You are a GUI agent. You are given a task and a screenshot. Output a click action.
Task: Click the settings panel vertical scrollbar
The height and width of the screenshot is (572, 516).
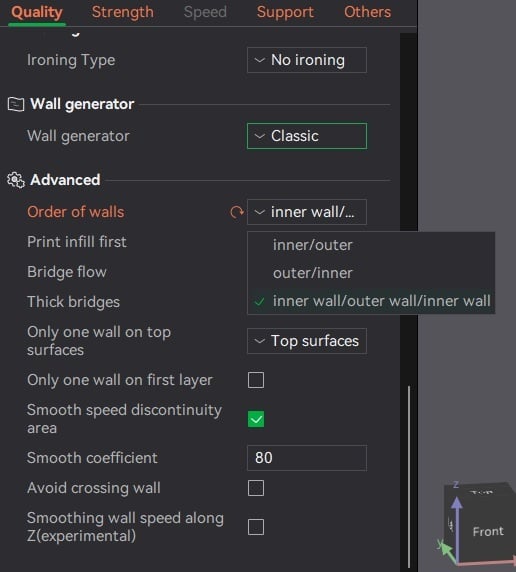pos(409,476)
